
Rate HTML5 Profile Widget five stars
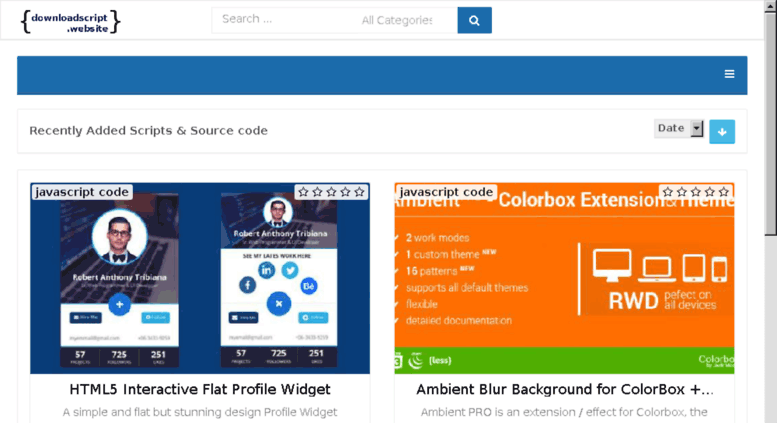coord(359,192)
